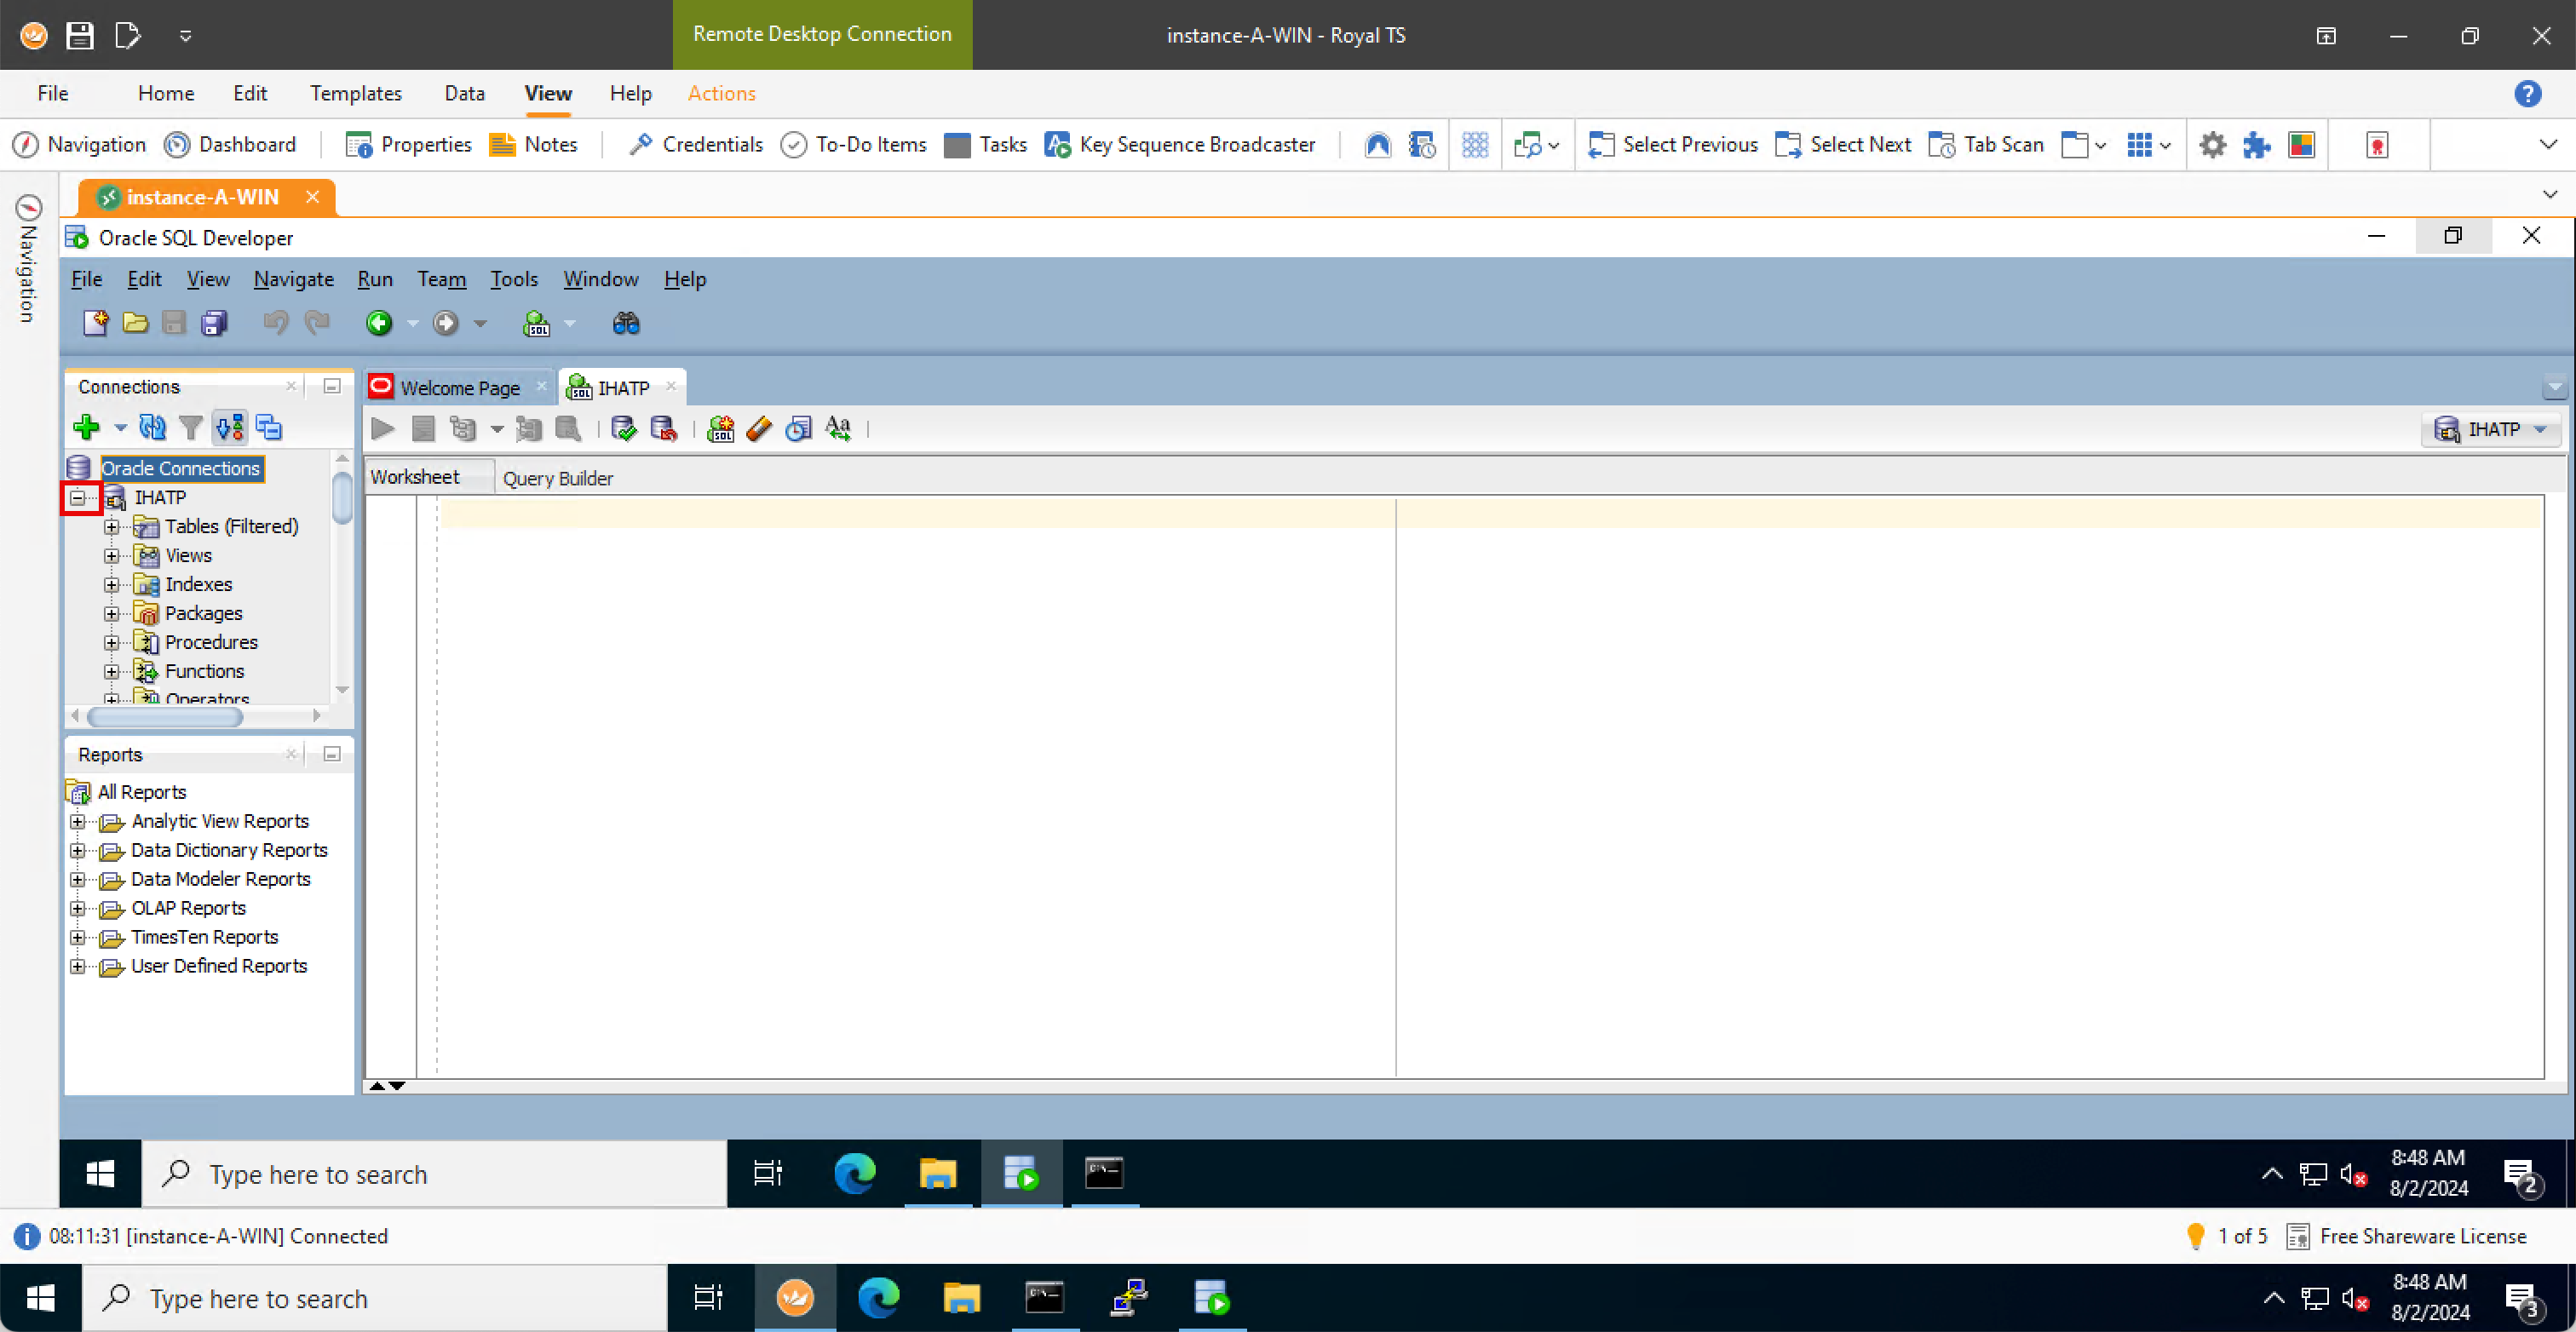Click the green plus New Connection icon
The width and height of the screenshot is (2576, 1332).
(87, 428)
